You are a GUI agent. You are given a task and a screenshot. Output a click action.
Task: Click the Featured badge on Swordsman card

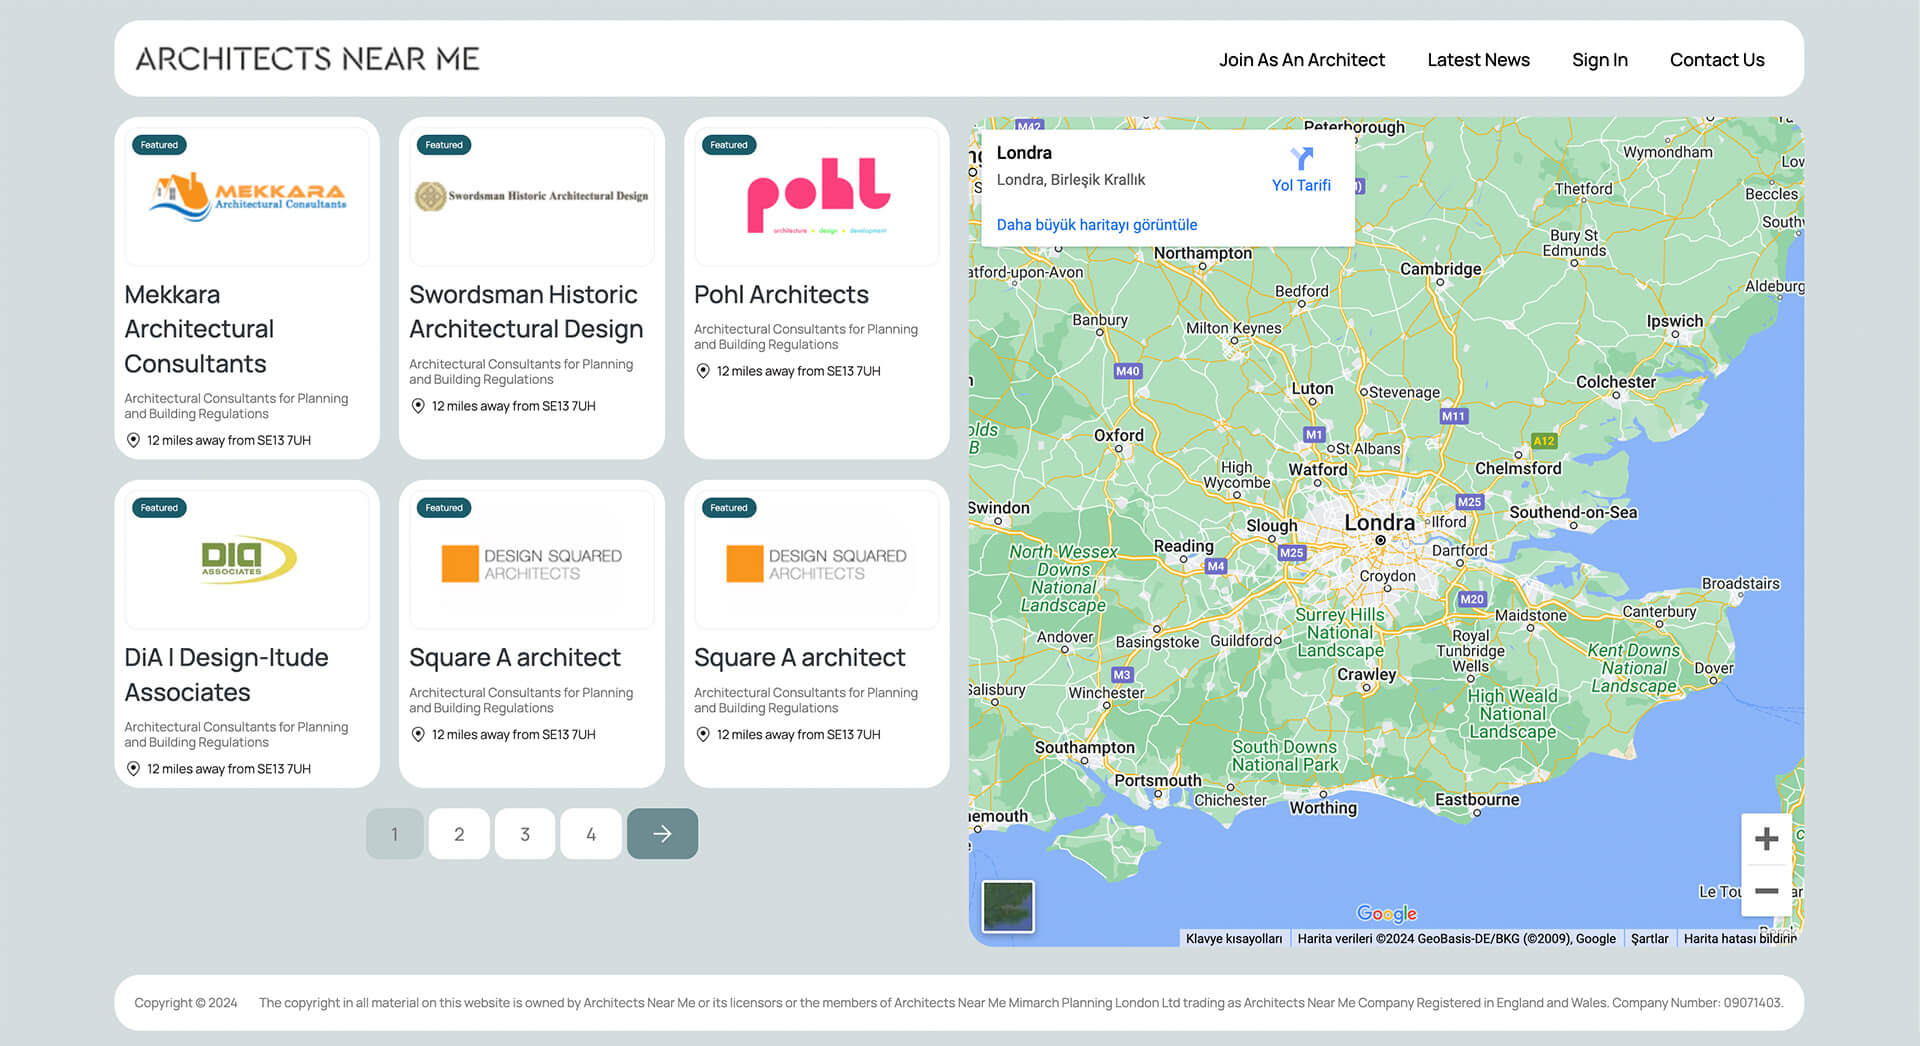click(x=444, y=145)
